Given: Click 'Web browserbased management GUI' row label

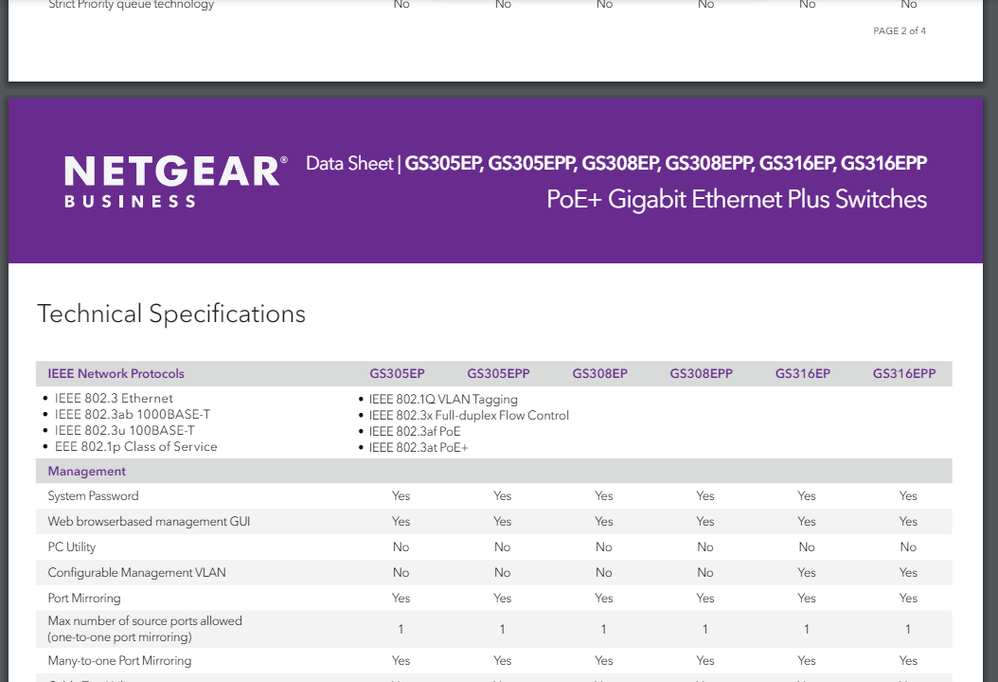Looking at the screenshot, I should [x=149, y=521].
